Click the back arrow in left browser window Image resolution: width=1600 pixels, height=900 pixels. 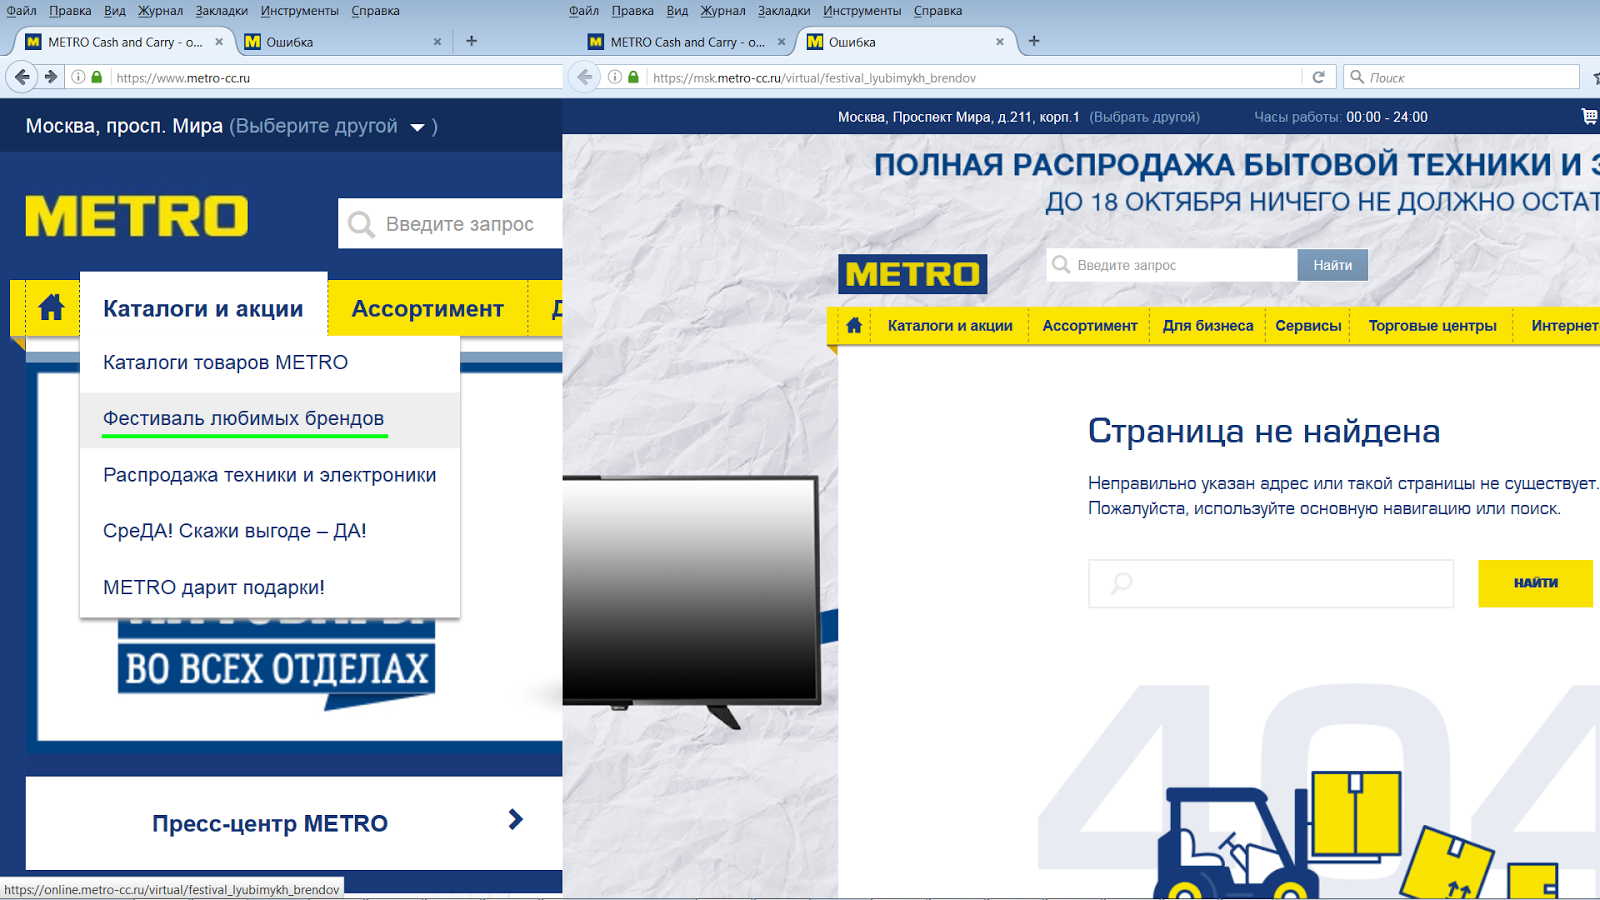click(22, 77)
